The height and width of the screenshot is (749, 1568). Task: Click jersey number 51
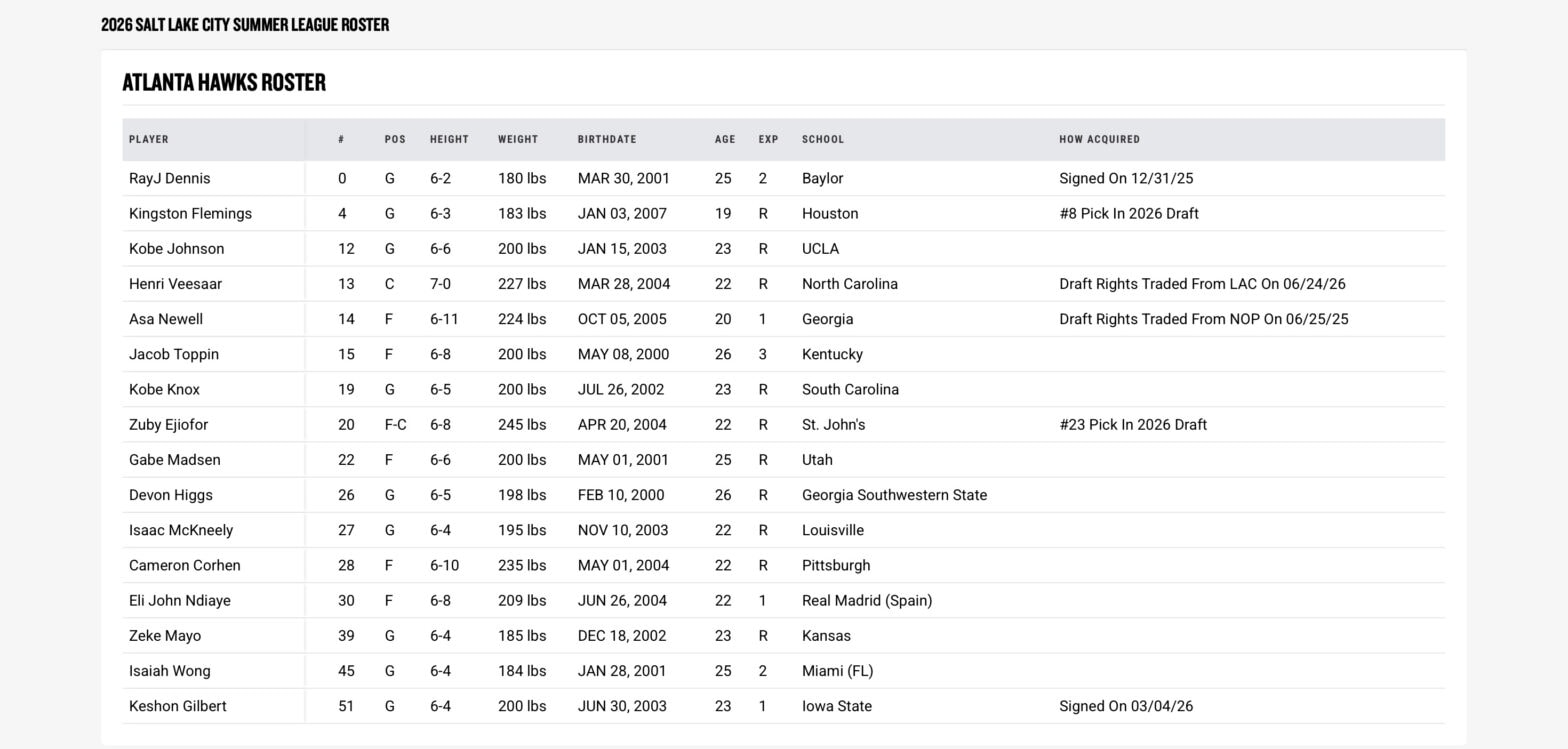pyautogui.click(x=346, y=706)
